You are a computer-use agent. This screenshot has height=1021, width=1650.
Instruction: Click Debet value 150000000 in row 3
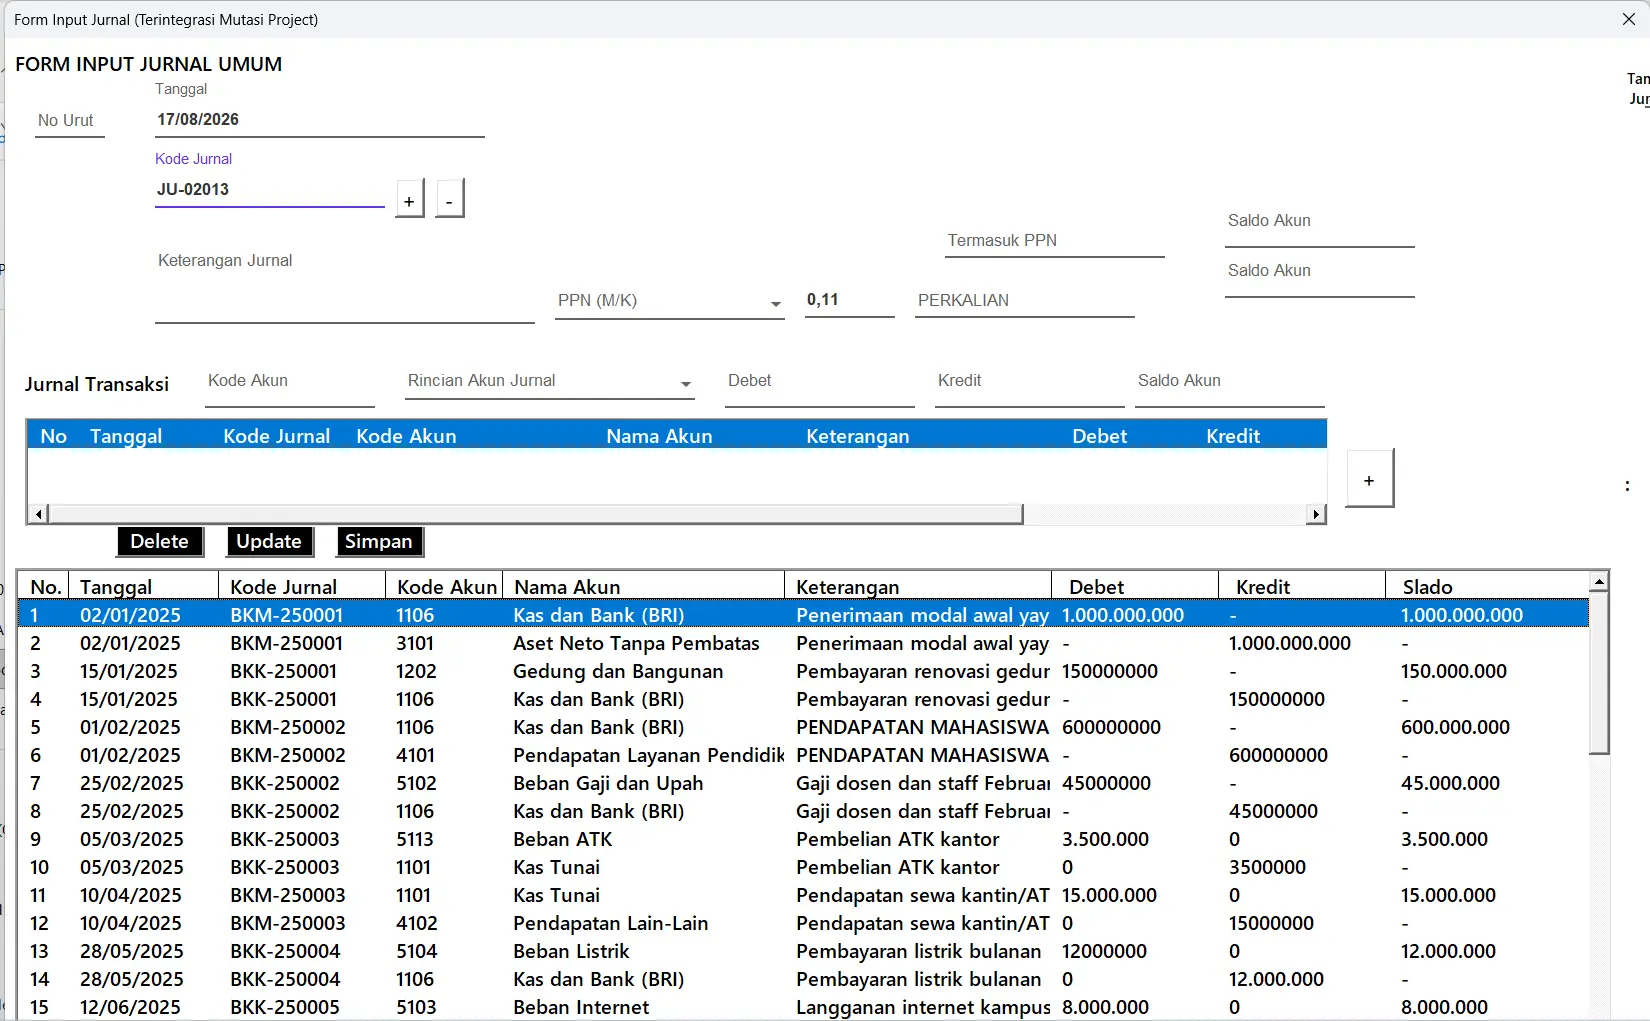point(1110,671)
